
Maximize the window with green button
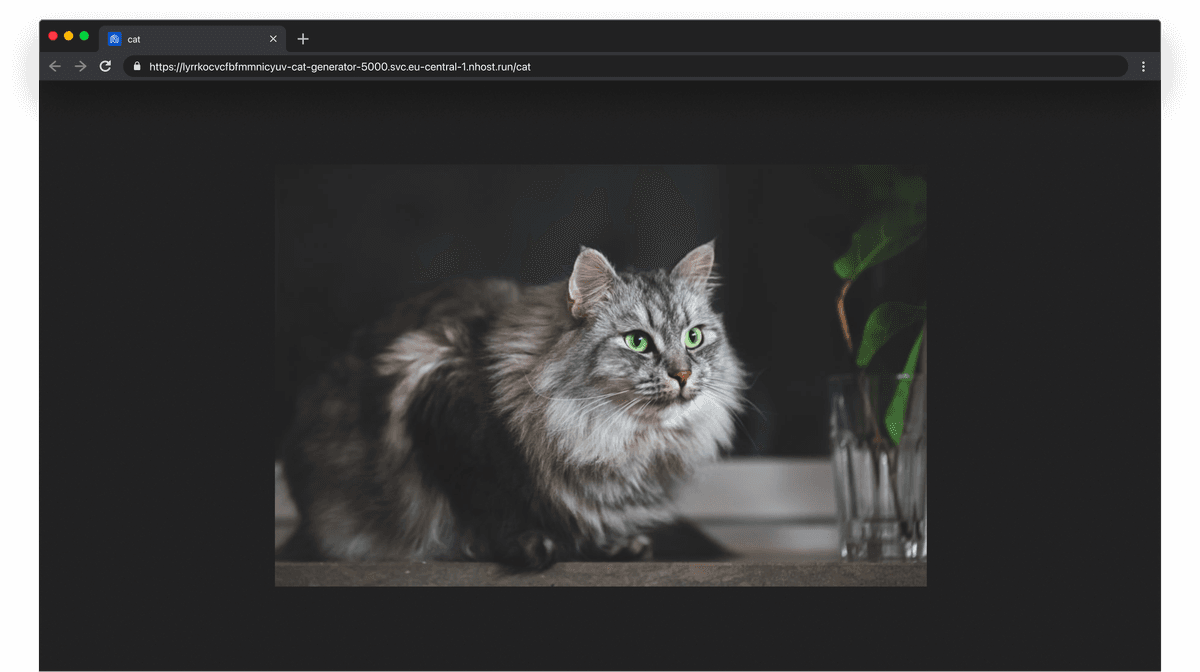coord(84,36)
